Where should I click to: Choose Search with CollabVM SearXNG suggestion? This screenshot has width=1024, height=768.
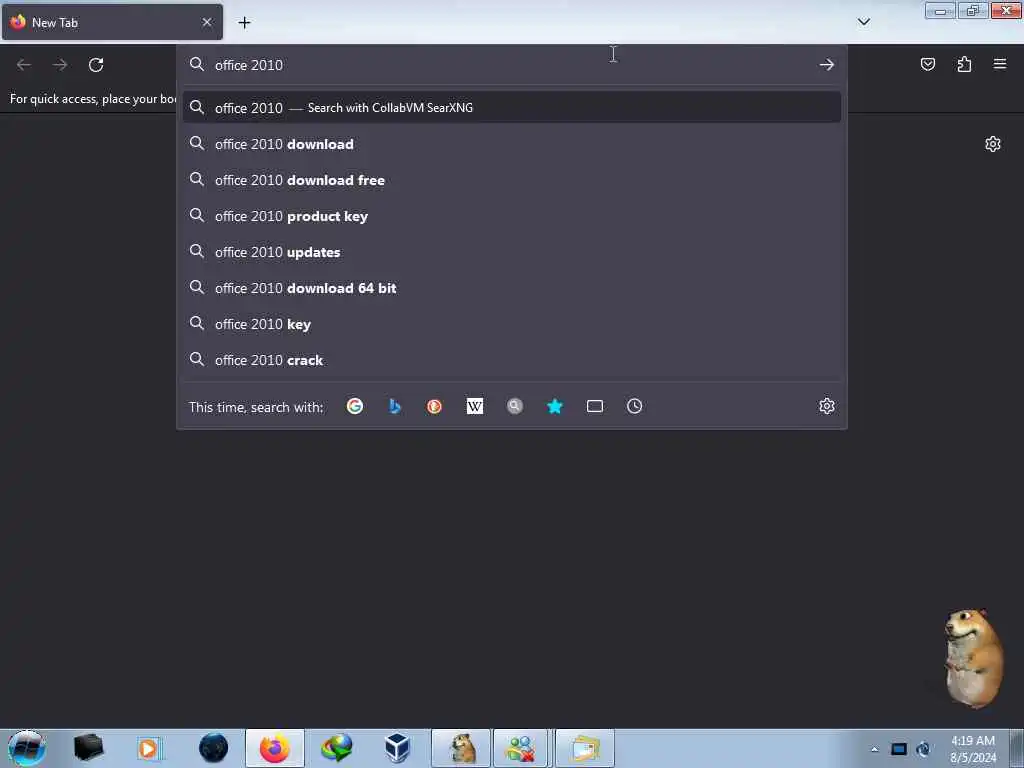pos(511,108)
